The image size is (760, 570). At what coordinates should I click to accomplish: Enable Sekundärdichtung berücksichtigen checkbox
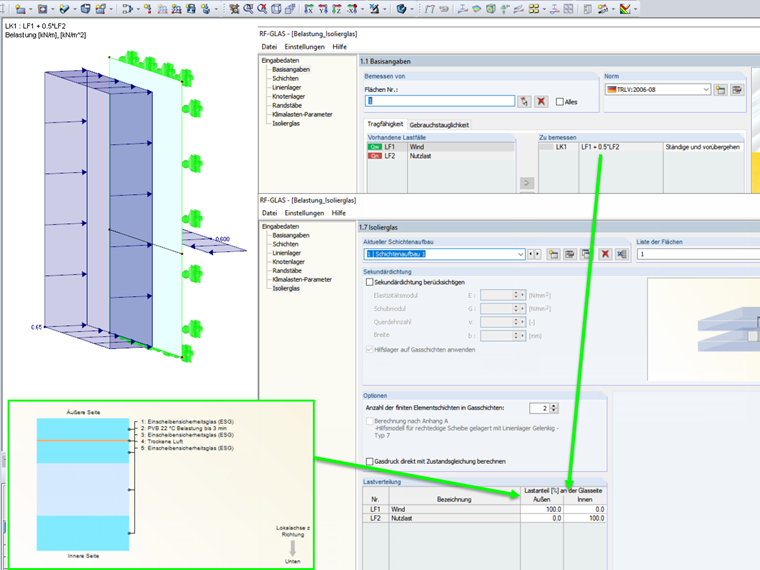pyautogui.click(x=370, y=282)
